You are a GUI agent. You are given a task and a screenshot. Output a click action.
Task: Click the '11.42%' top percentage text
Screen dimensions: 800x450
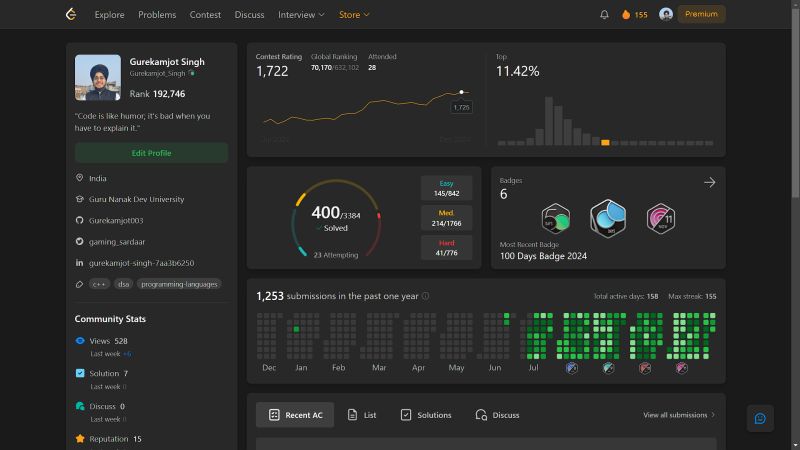tap(517, 71)
